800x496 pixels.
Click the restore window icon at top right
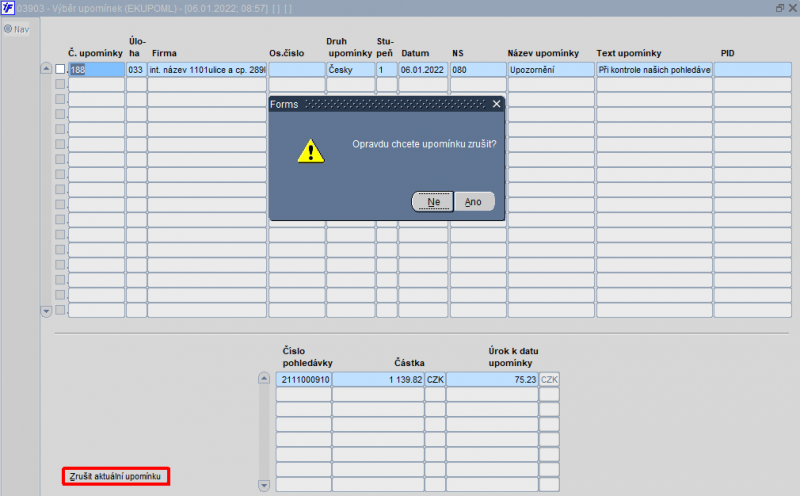[x=780, y=8]
